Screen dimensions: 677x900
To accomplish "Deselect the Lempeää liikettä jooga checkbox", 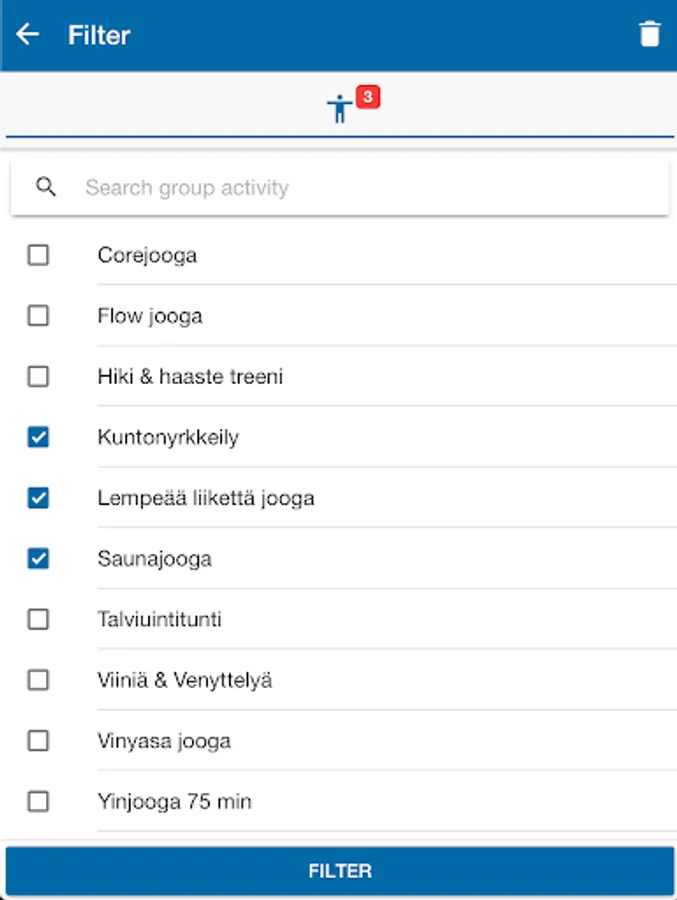I will (x=38, y=498).
